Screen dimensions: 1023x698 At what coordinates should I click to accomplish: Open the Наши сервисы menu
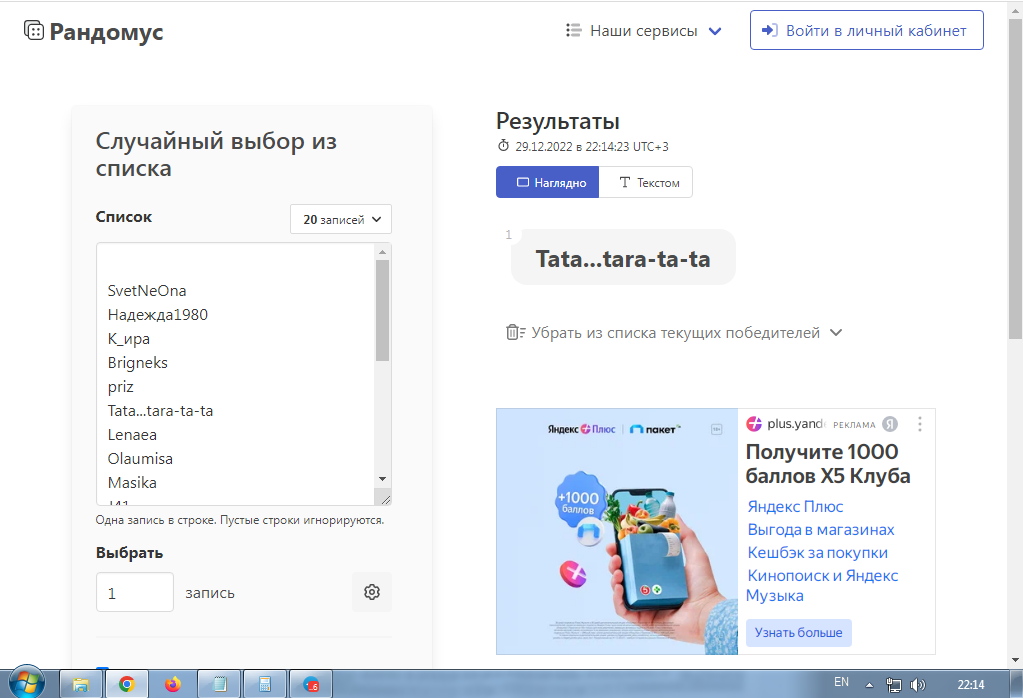pos(644,31)
